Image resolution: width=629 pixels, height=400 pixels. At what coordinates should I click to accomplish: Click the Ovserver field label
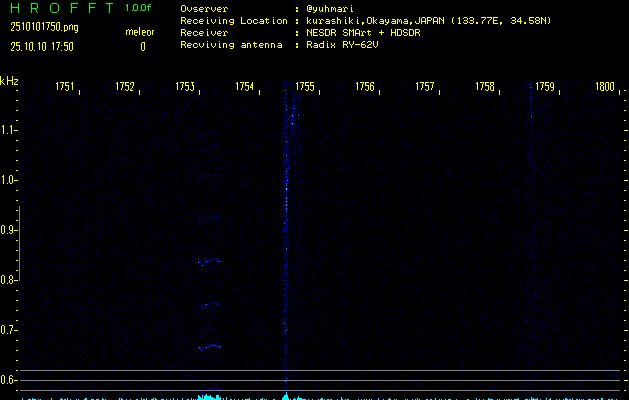tap(204, 8)
